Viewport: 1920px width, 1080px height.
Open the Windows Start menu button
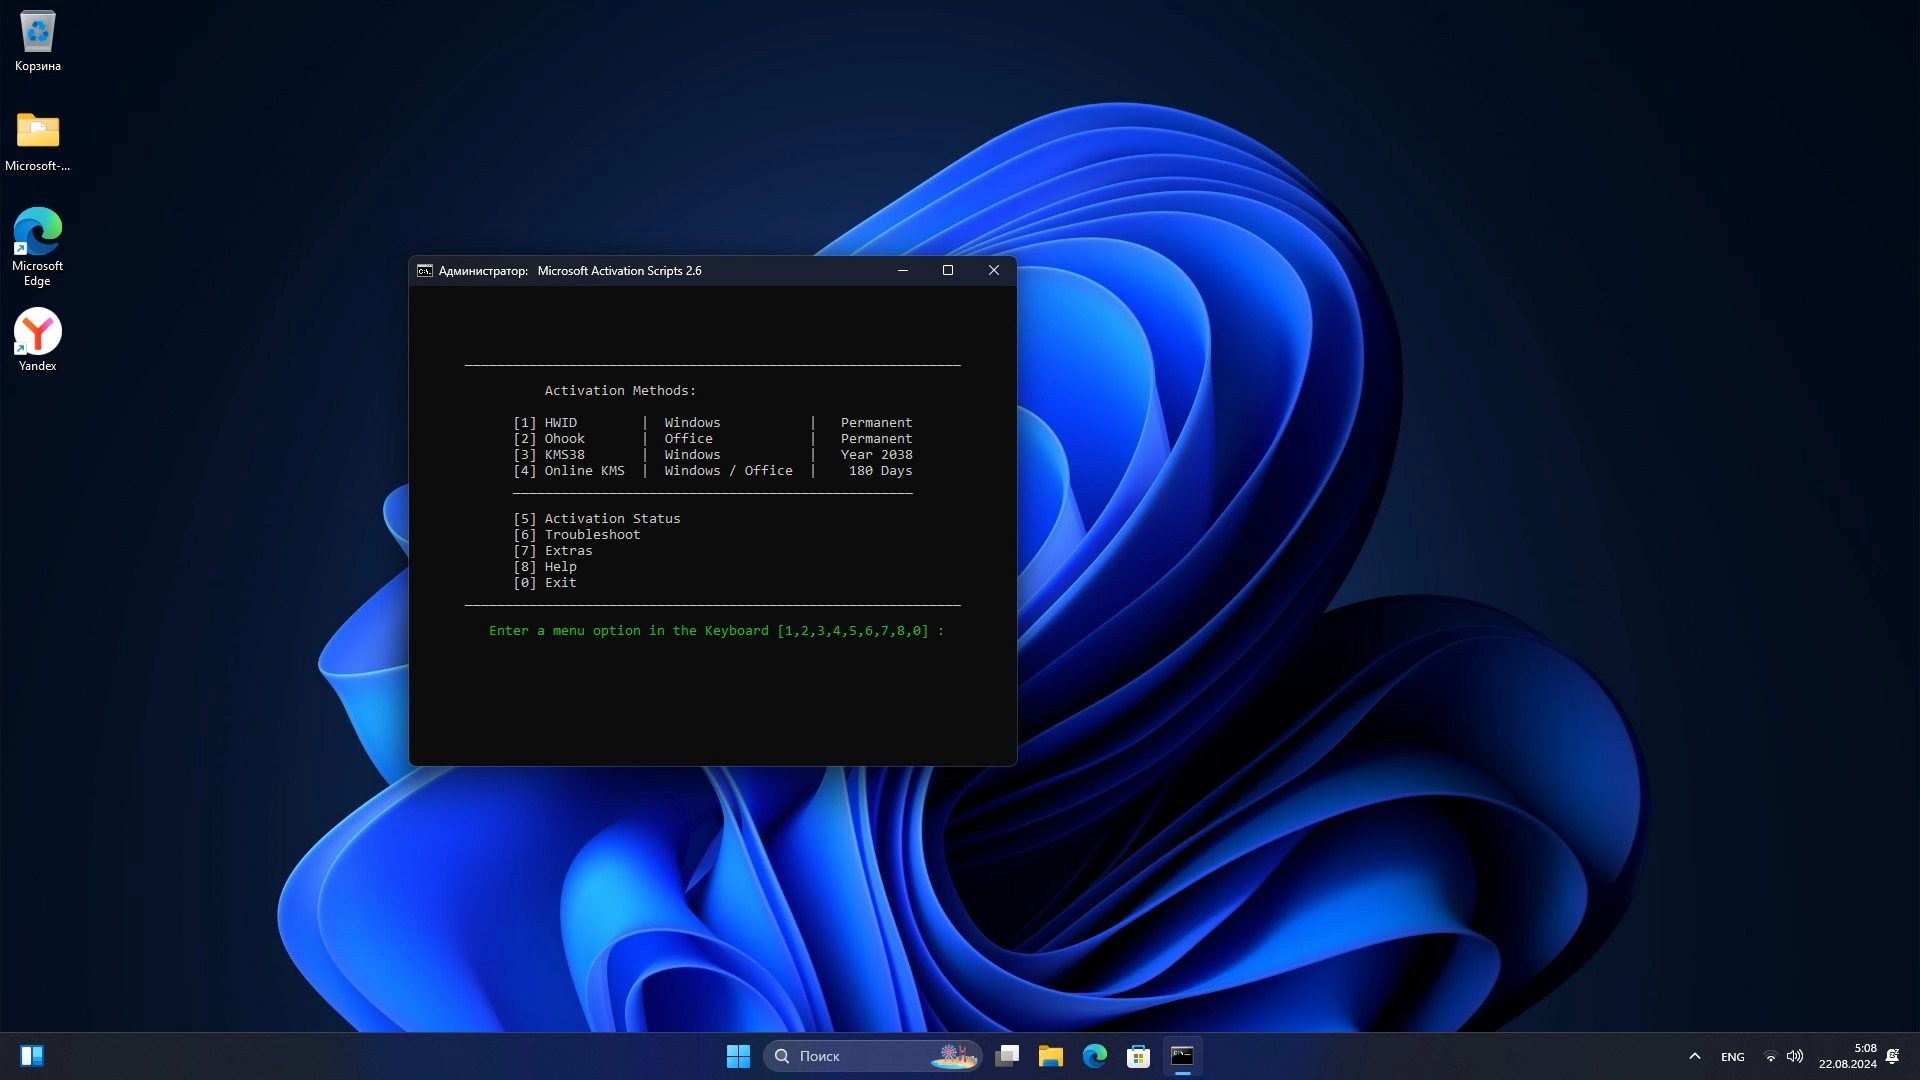pos(738,1056)
